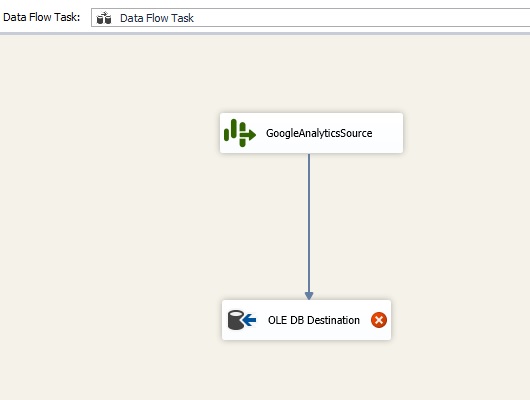The height and width of the screenshot is (400, 530).
Task: Click the blue arrow of the destination icon
Action: pyautogui.click(x=249, y=320)
